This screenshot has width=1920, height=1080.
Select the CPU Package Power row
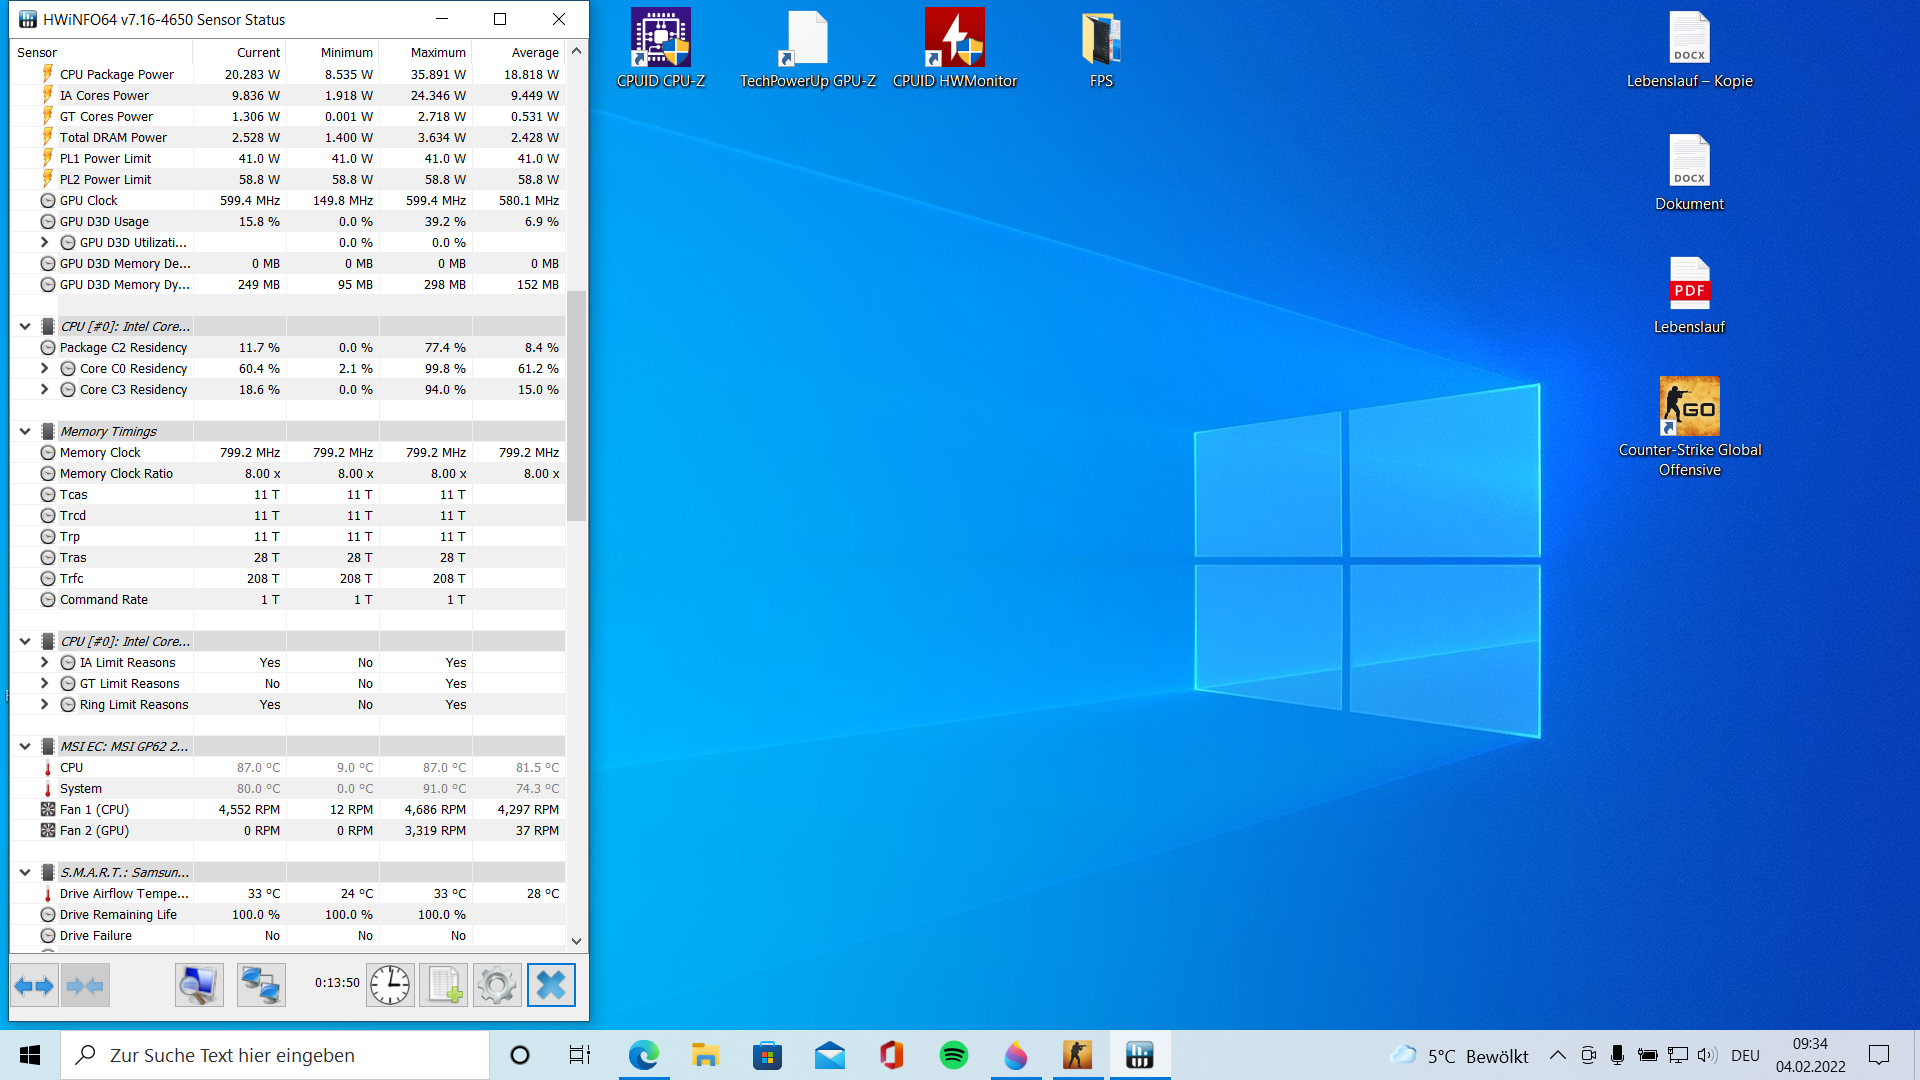[117, 75]
